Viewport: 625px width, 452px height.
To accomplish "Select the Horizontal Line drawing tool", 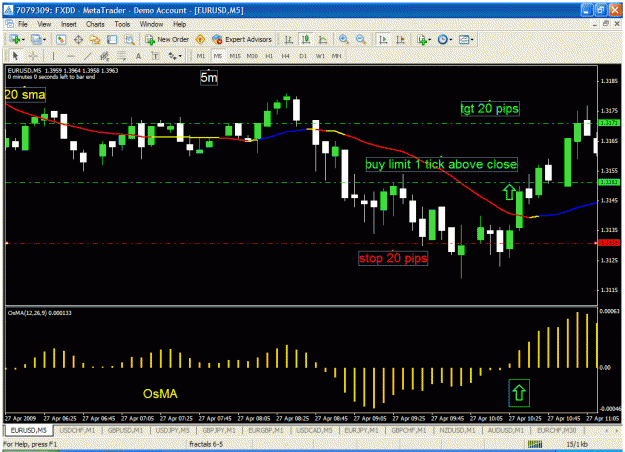I will pyautogui.click(x=71, y=56).
